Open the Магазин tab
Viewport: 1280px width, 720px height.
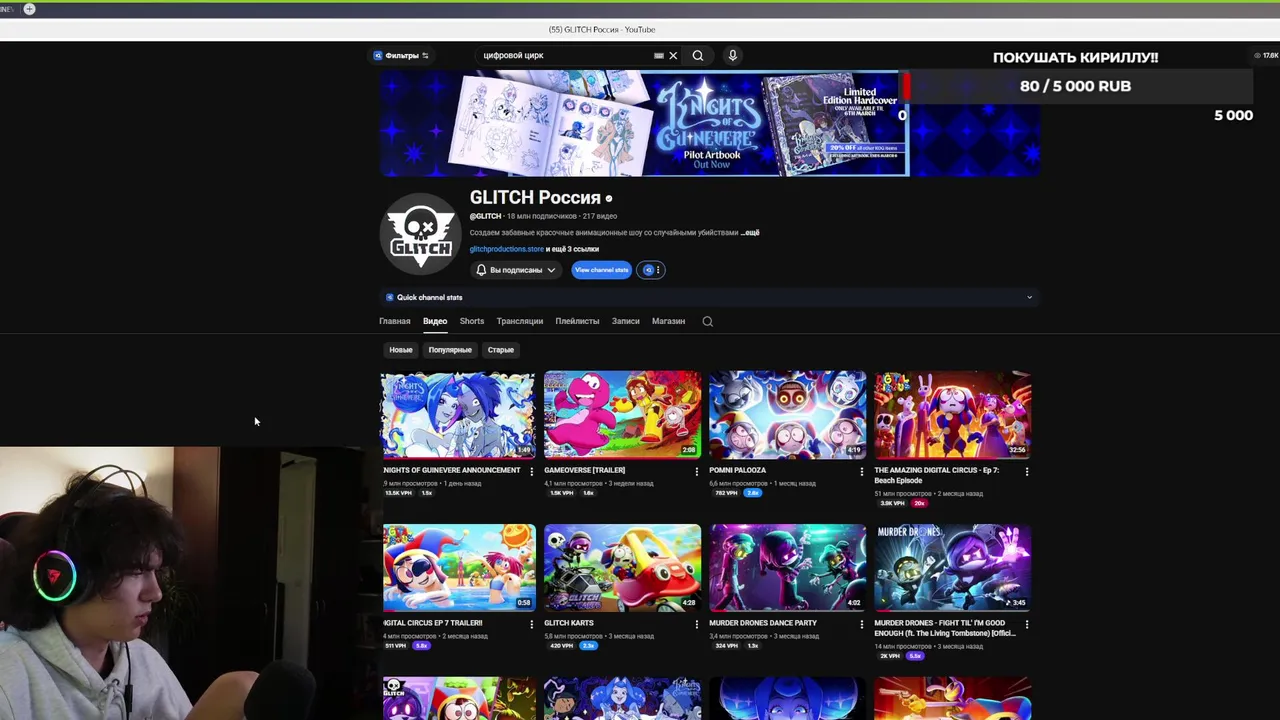(x=668, y=321)
